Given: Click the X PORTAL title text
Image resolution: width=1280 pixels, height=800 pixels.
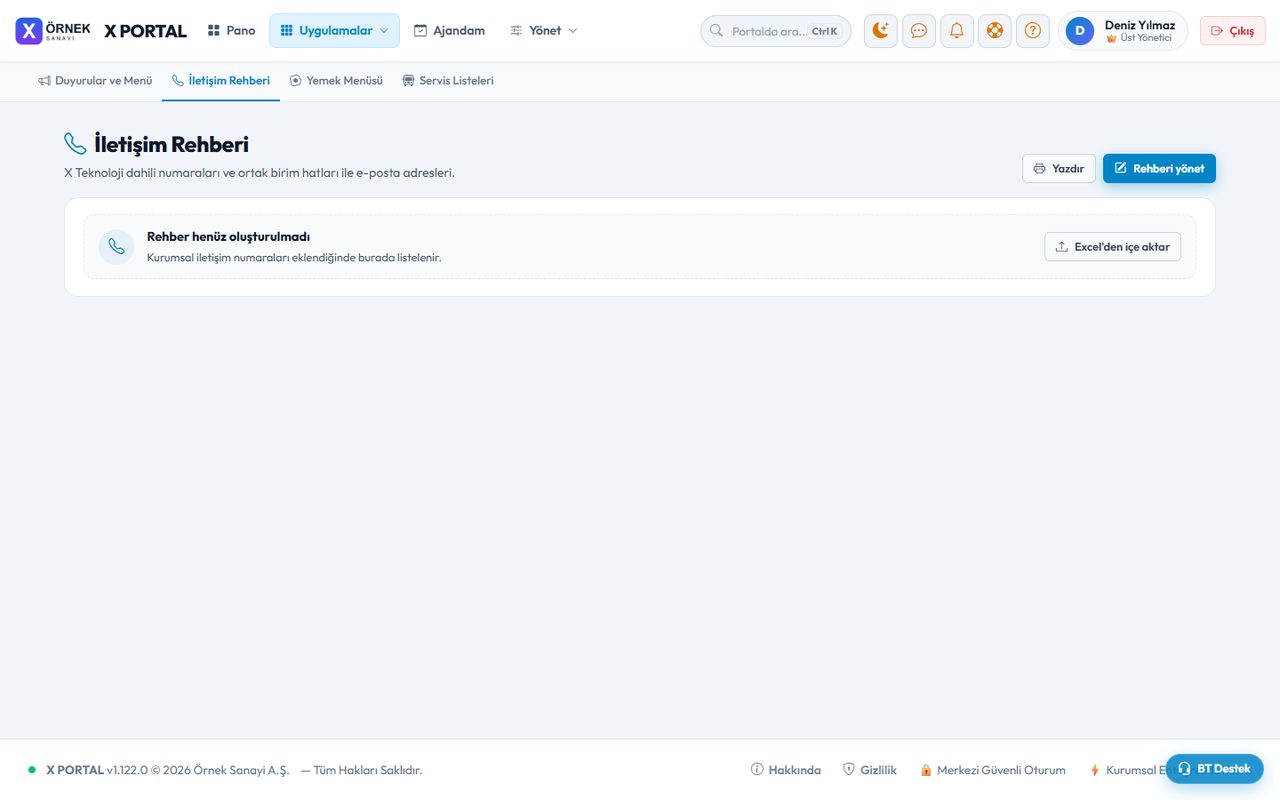Looking at the screenshot, I should pos(146,31).
